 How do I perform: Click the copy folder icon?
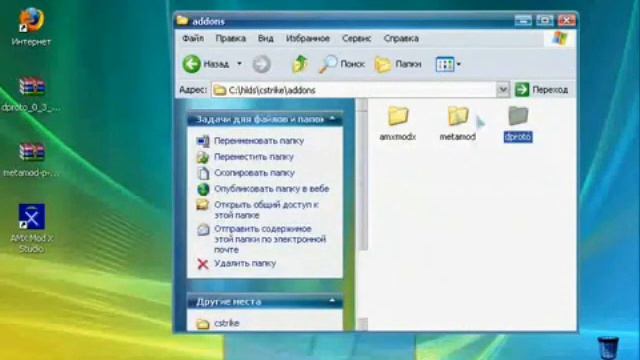(x=203, y=173)
